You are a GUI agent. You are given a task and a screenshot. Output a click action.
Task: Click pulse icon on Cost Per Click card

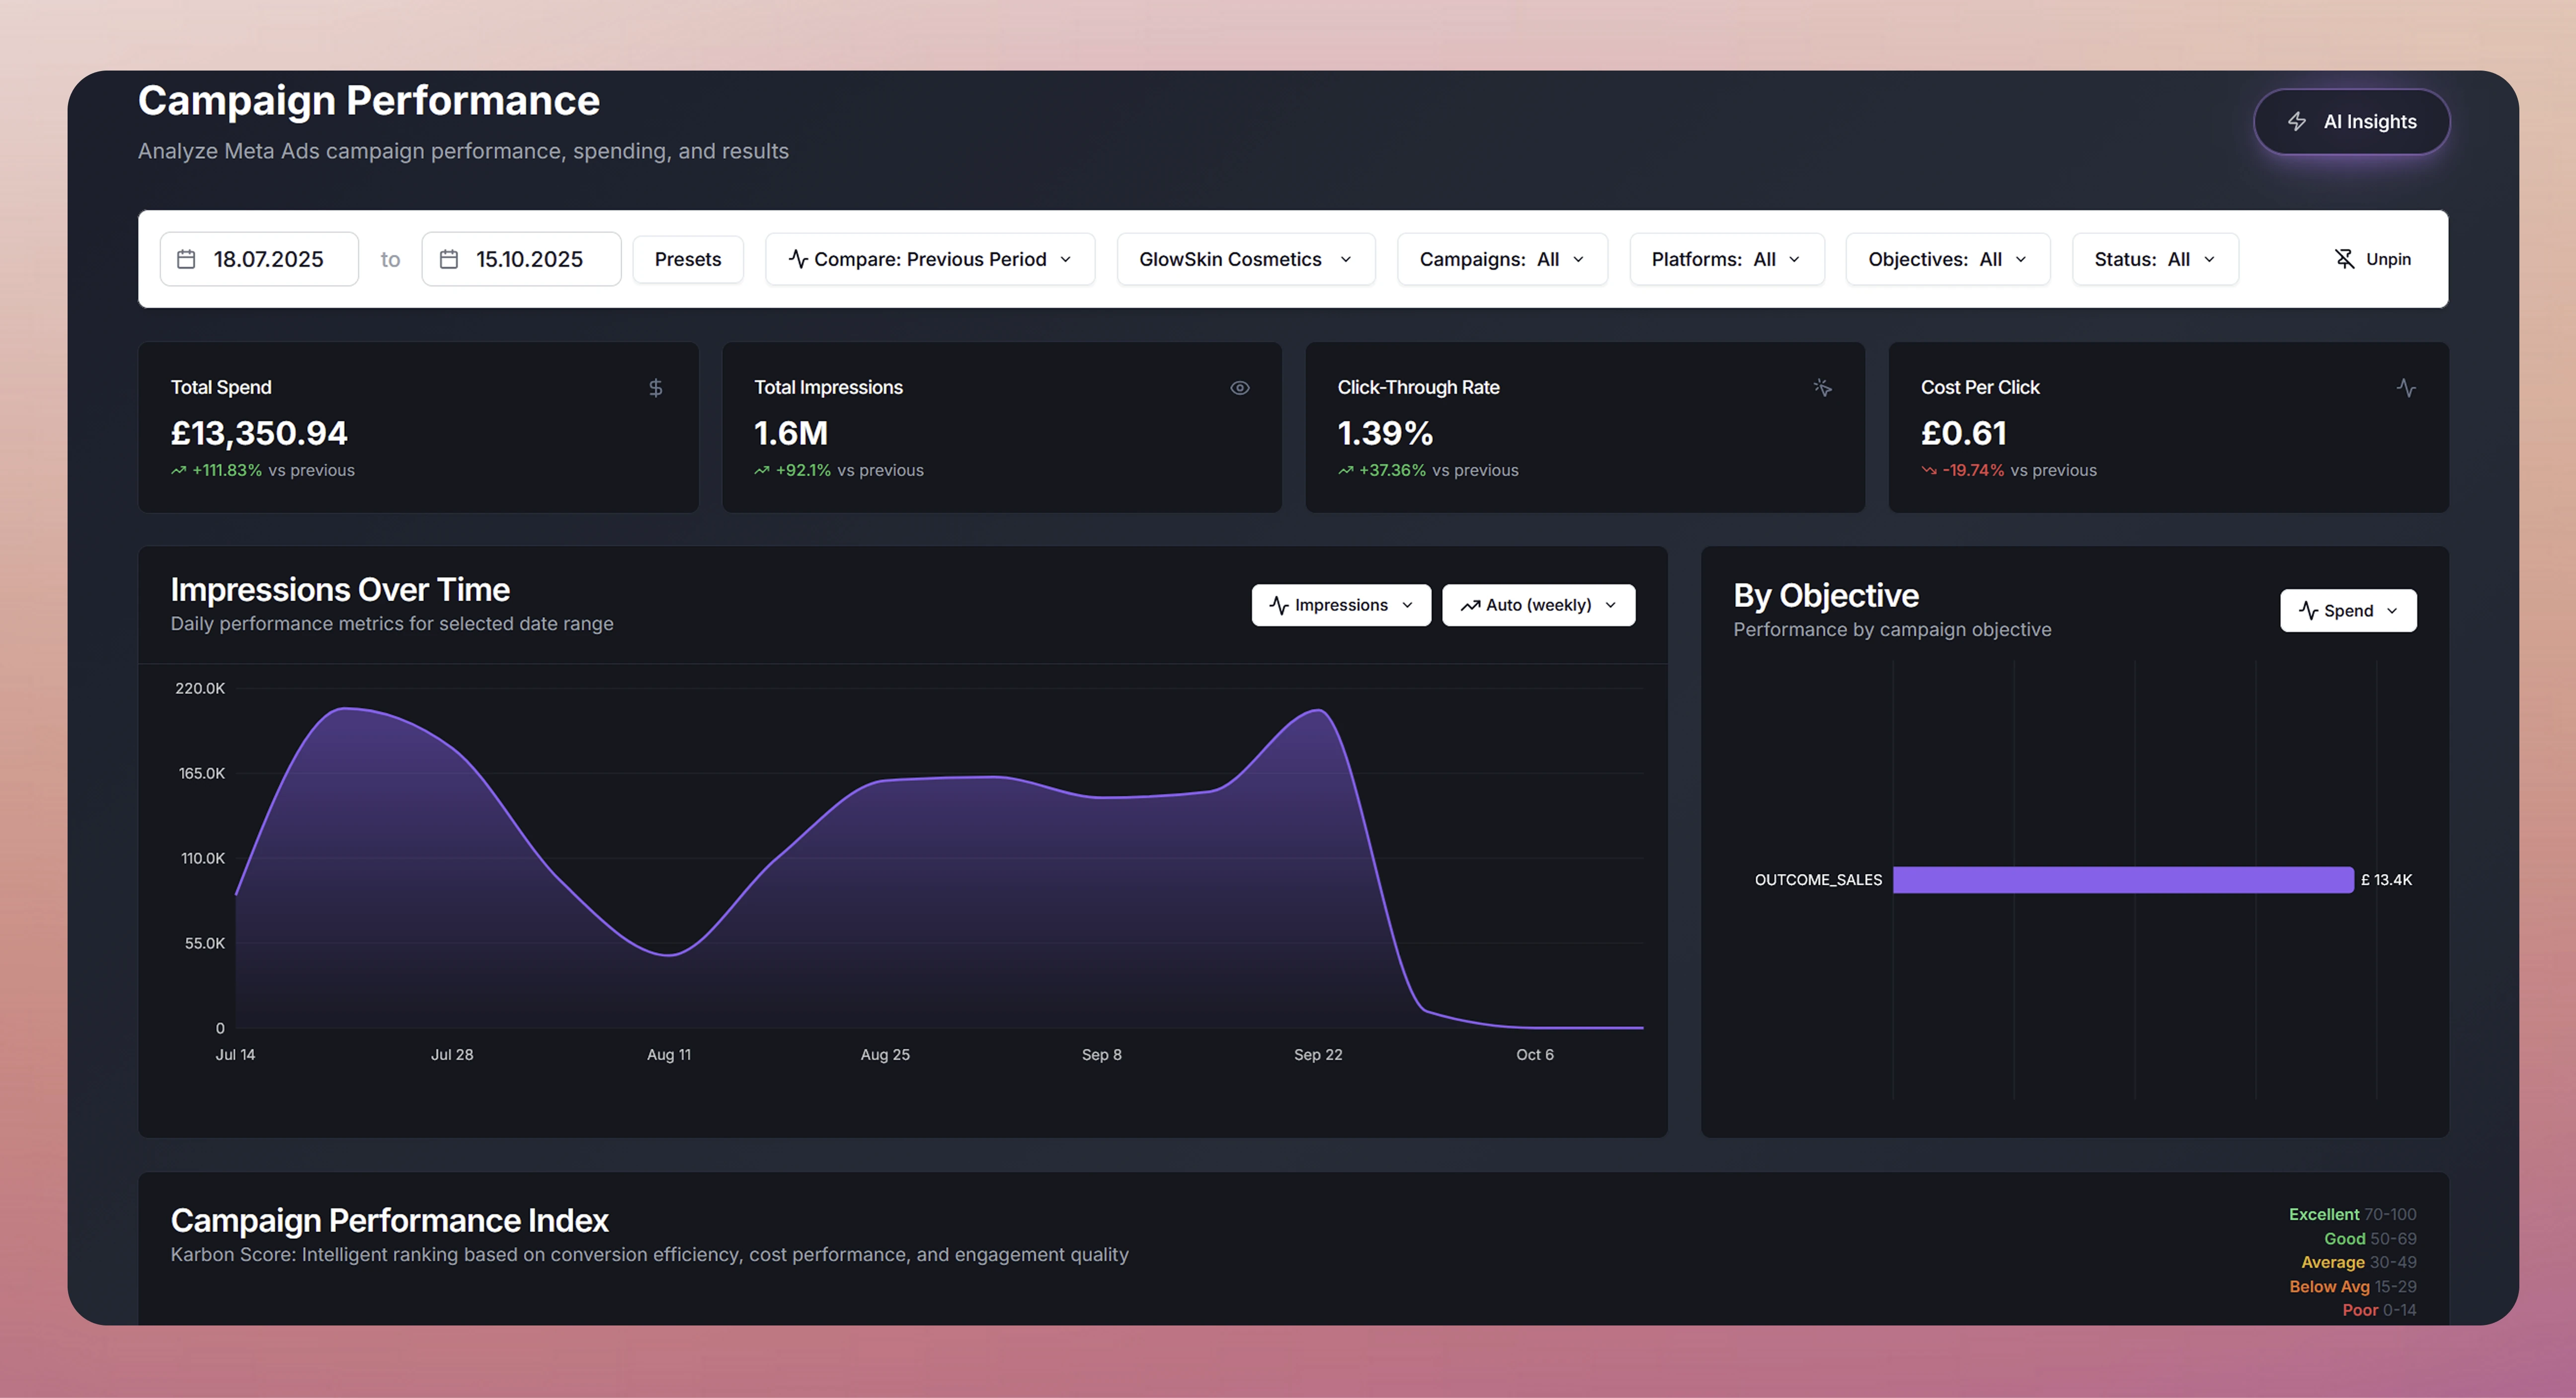coord(2406,388)
